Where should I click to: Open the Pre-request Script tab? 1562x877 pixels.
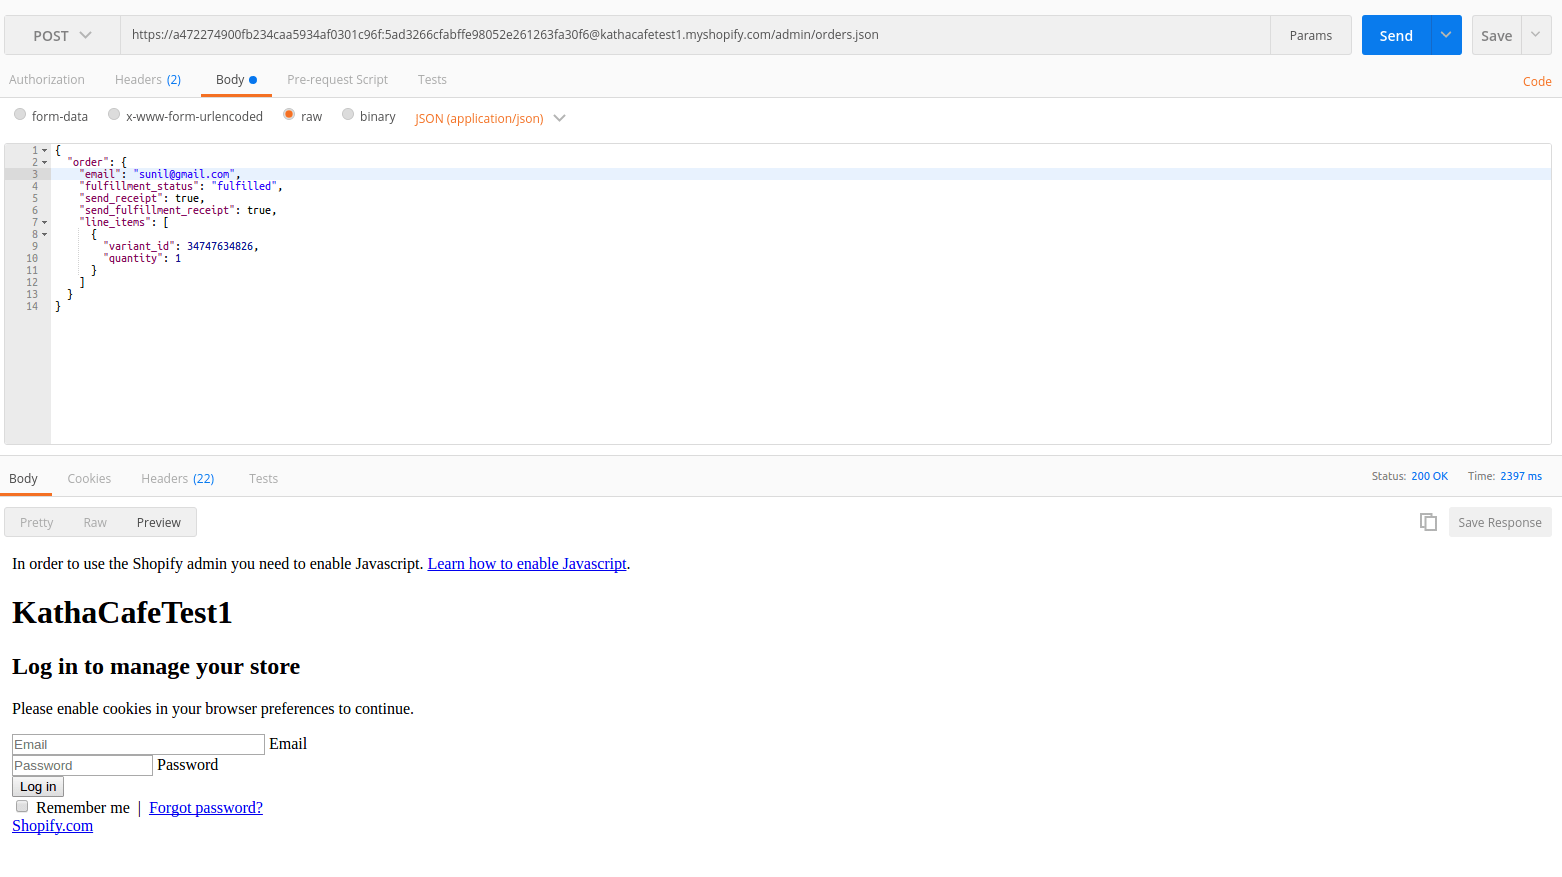click(x=337, y=80)
